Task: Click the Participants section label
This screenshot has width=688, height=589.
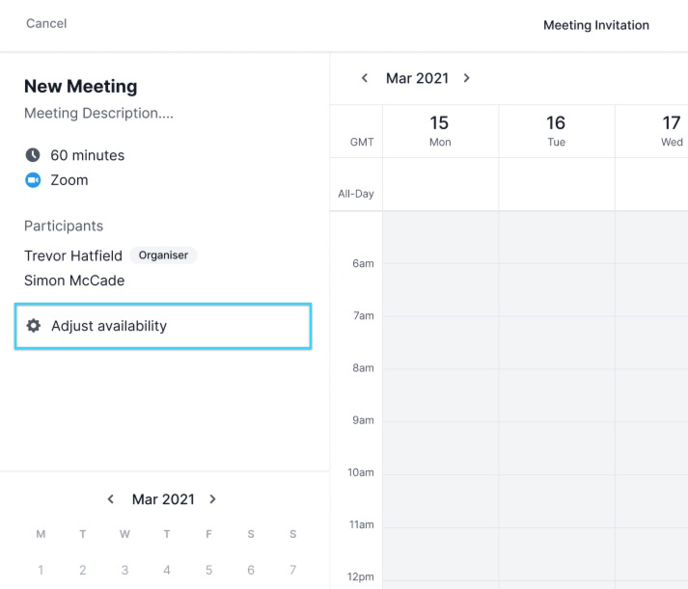Action: pos(64,226)
